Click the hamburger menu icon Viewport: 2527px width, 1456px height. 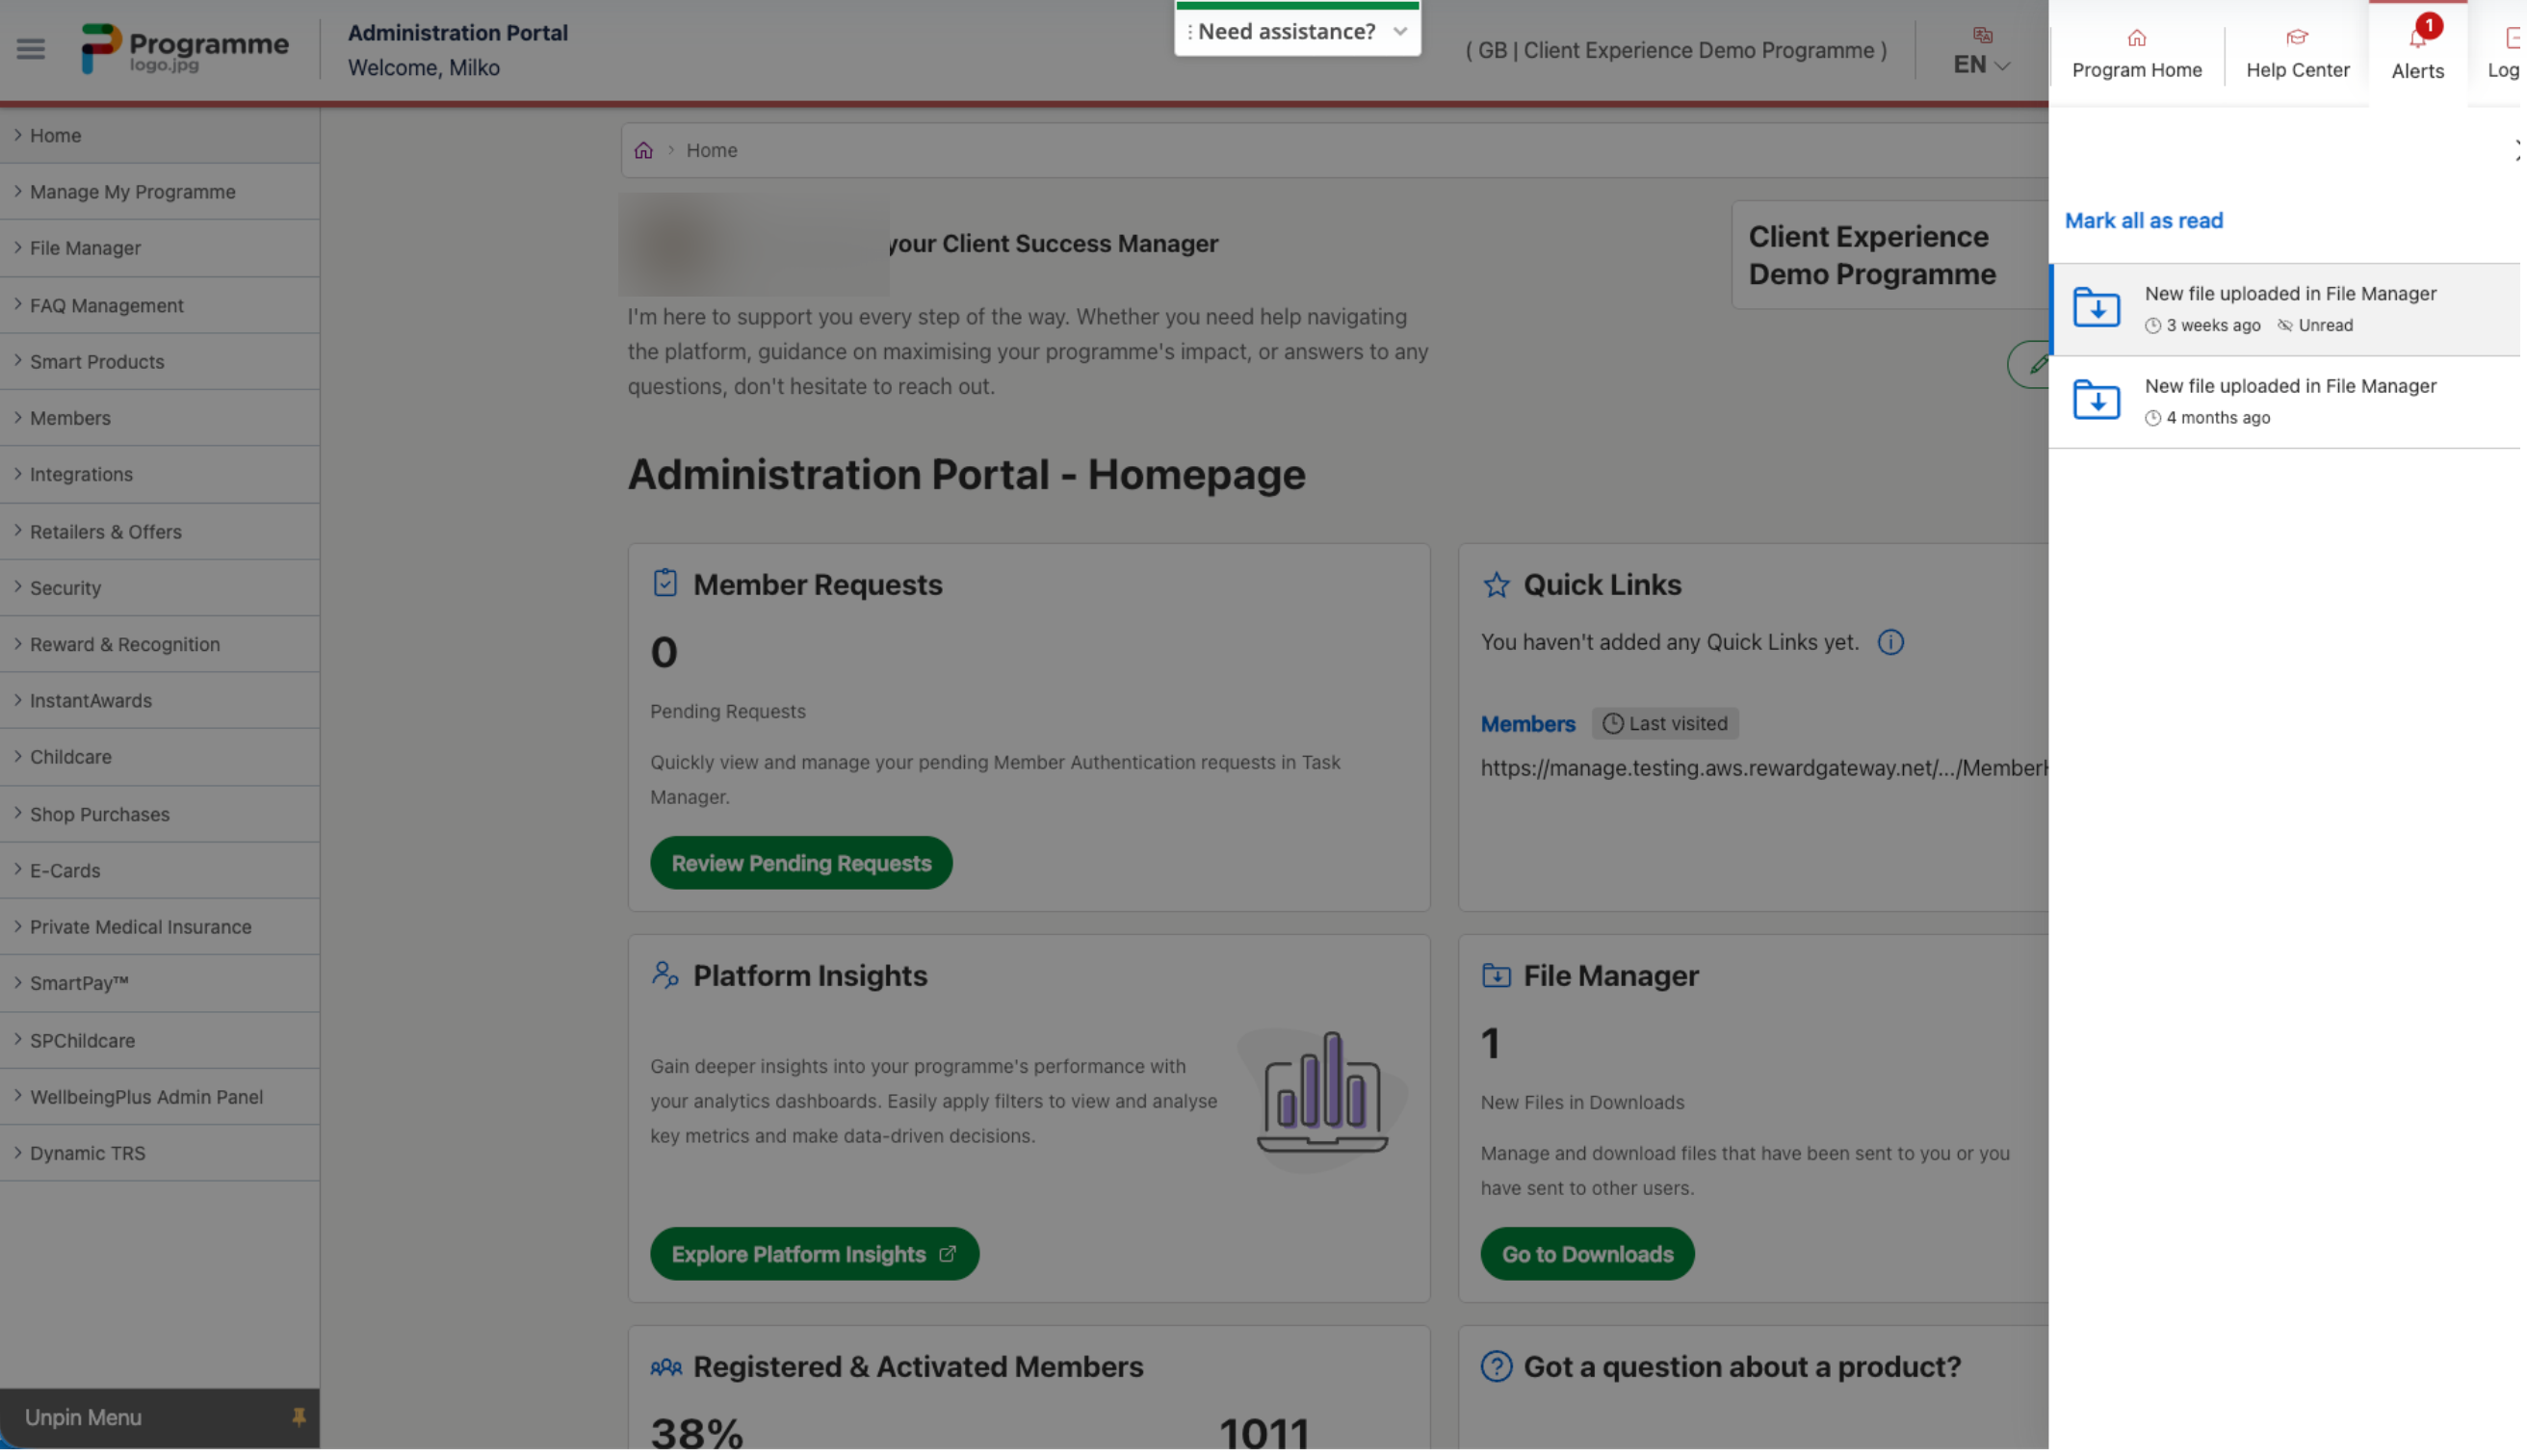point(30,48)
